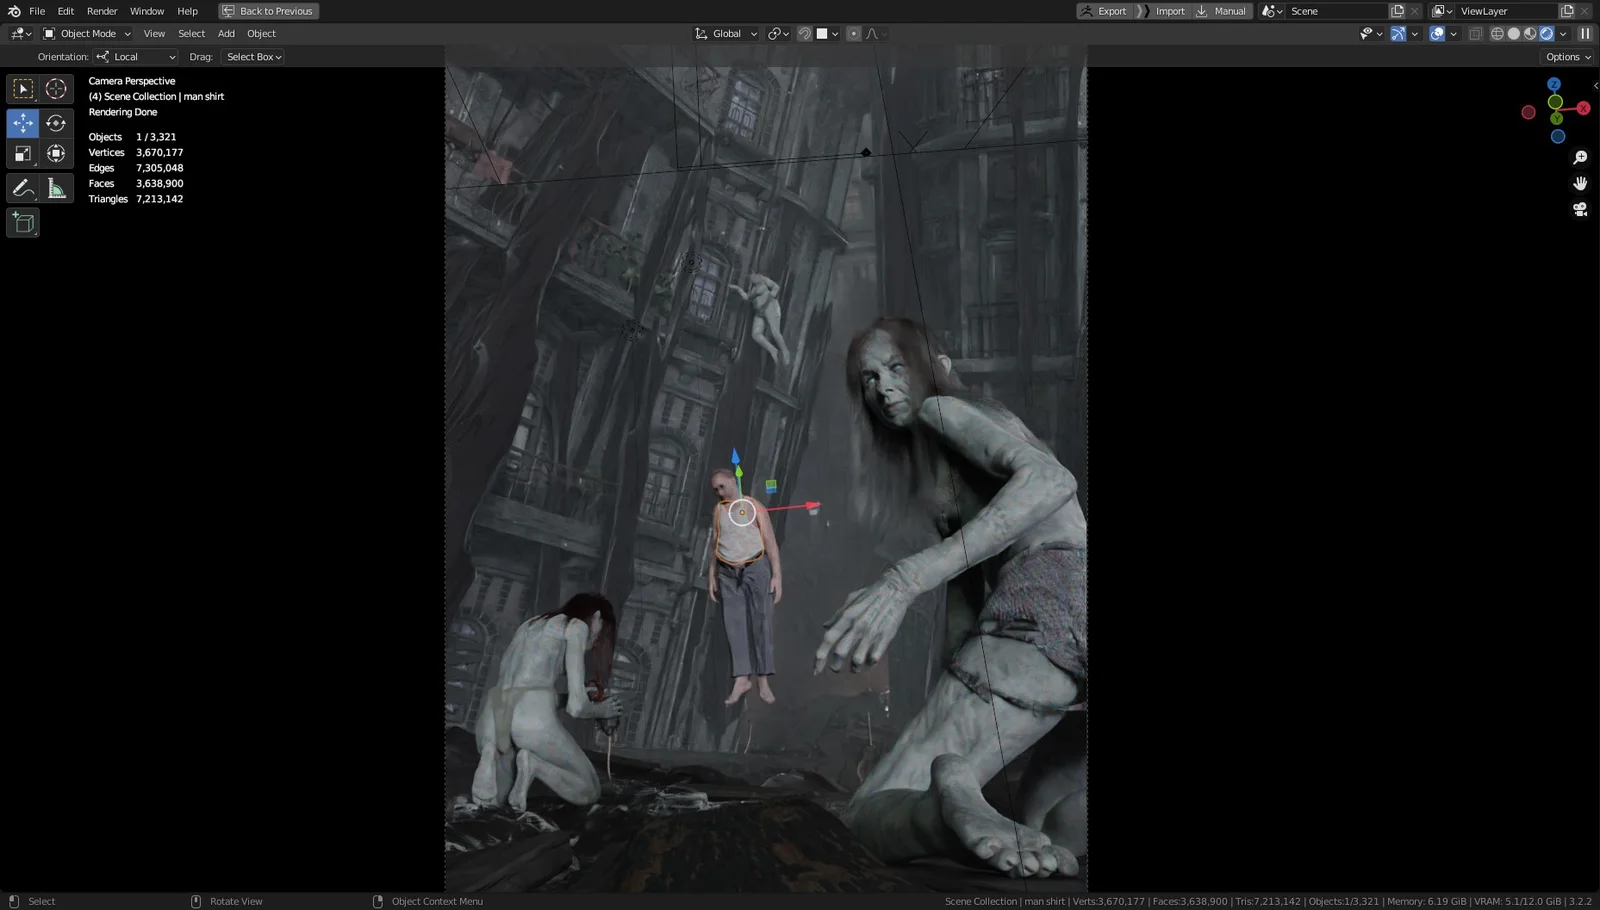Viewport: 1600px width, 910px height.
Task: Toggle proportional editing
Action: pos(853,33)
